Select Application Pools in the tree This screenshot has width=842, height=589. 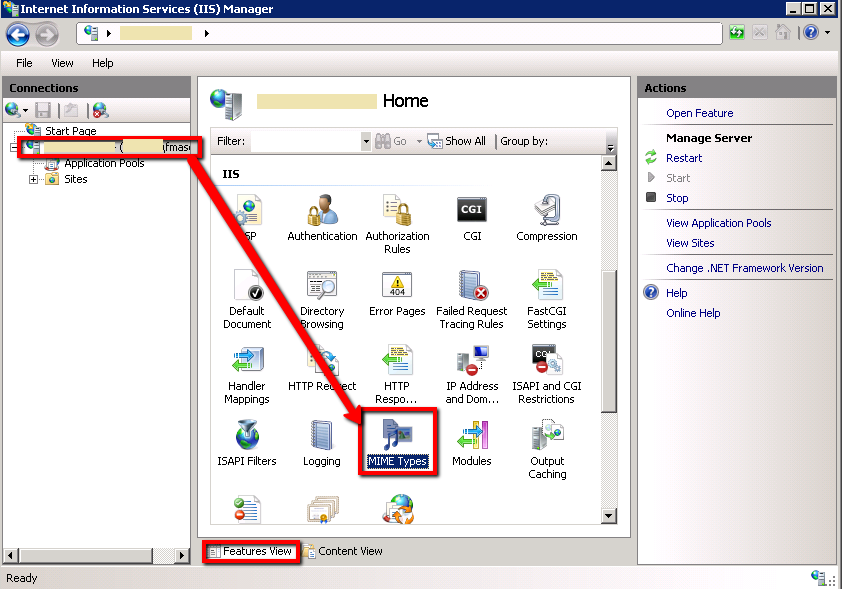click(x=104, y=163)
